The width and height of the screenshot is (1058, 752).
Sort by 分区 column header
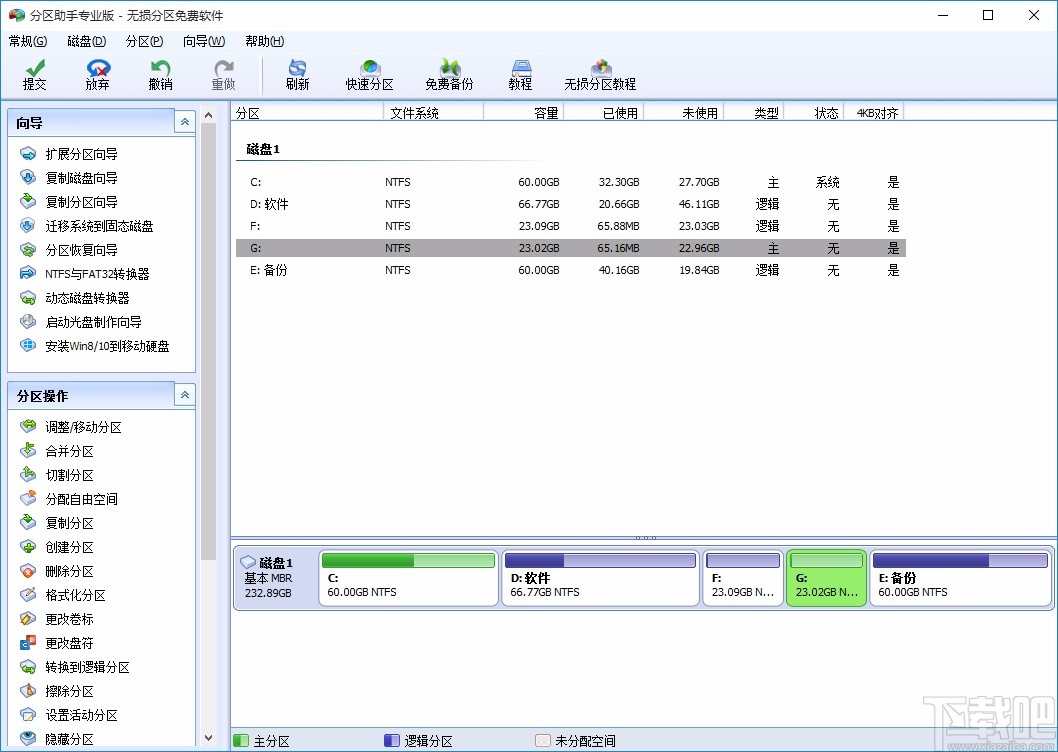coord(307,113)
